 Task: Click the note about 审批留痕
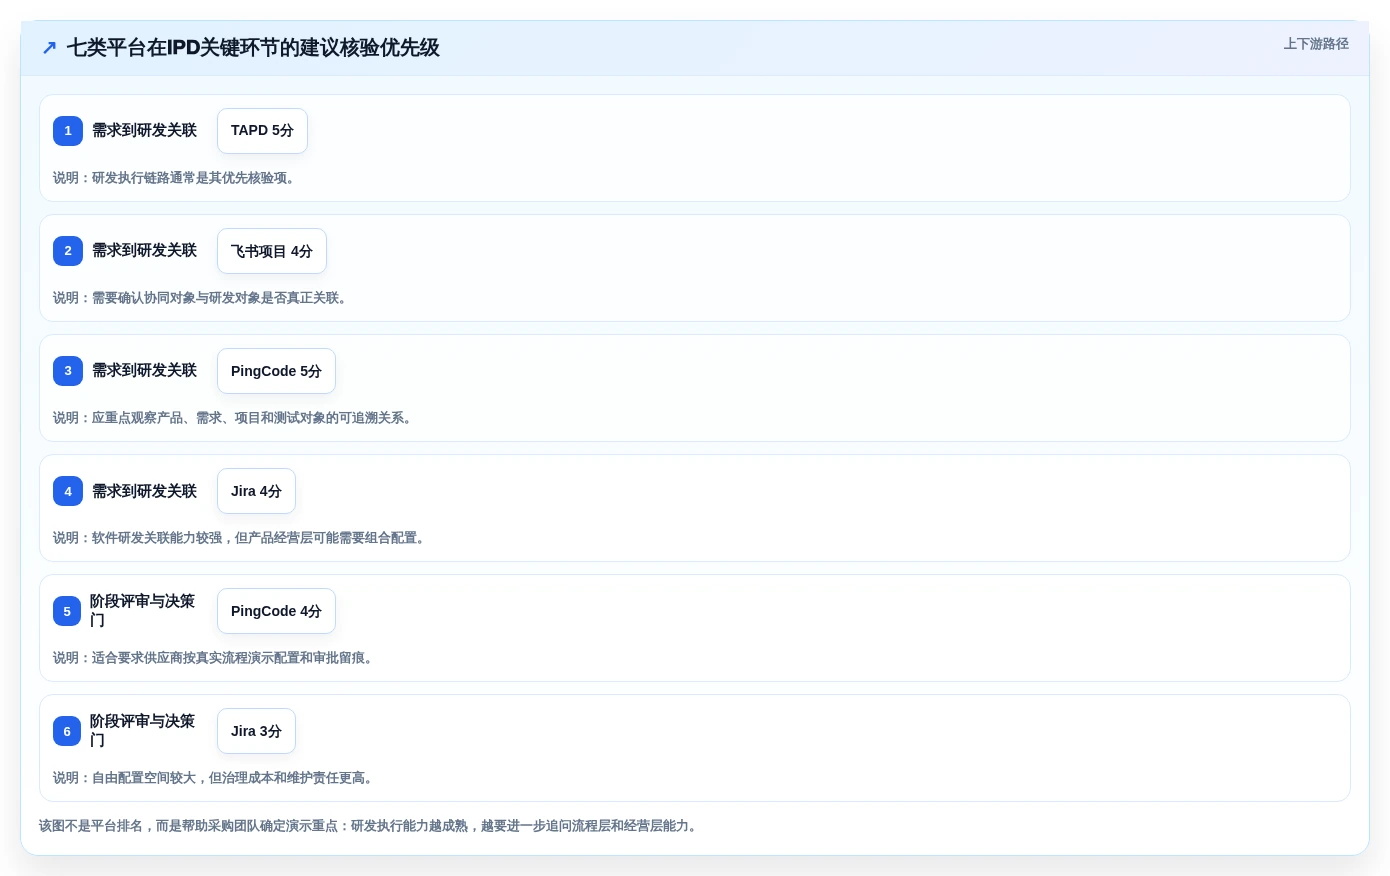coord(213,658)
